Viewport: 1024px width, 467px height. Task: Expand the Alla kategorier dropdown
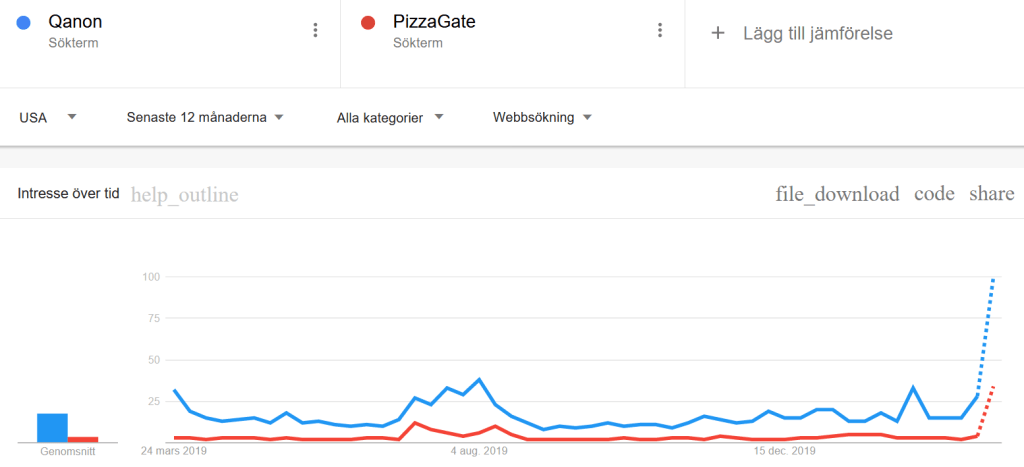tap(390, 117)
